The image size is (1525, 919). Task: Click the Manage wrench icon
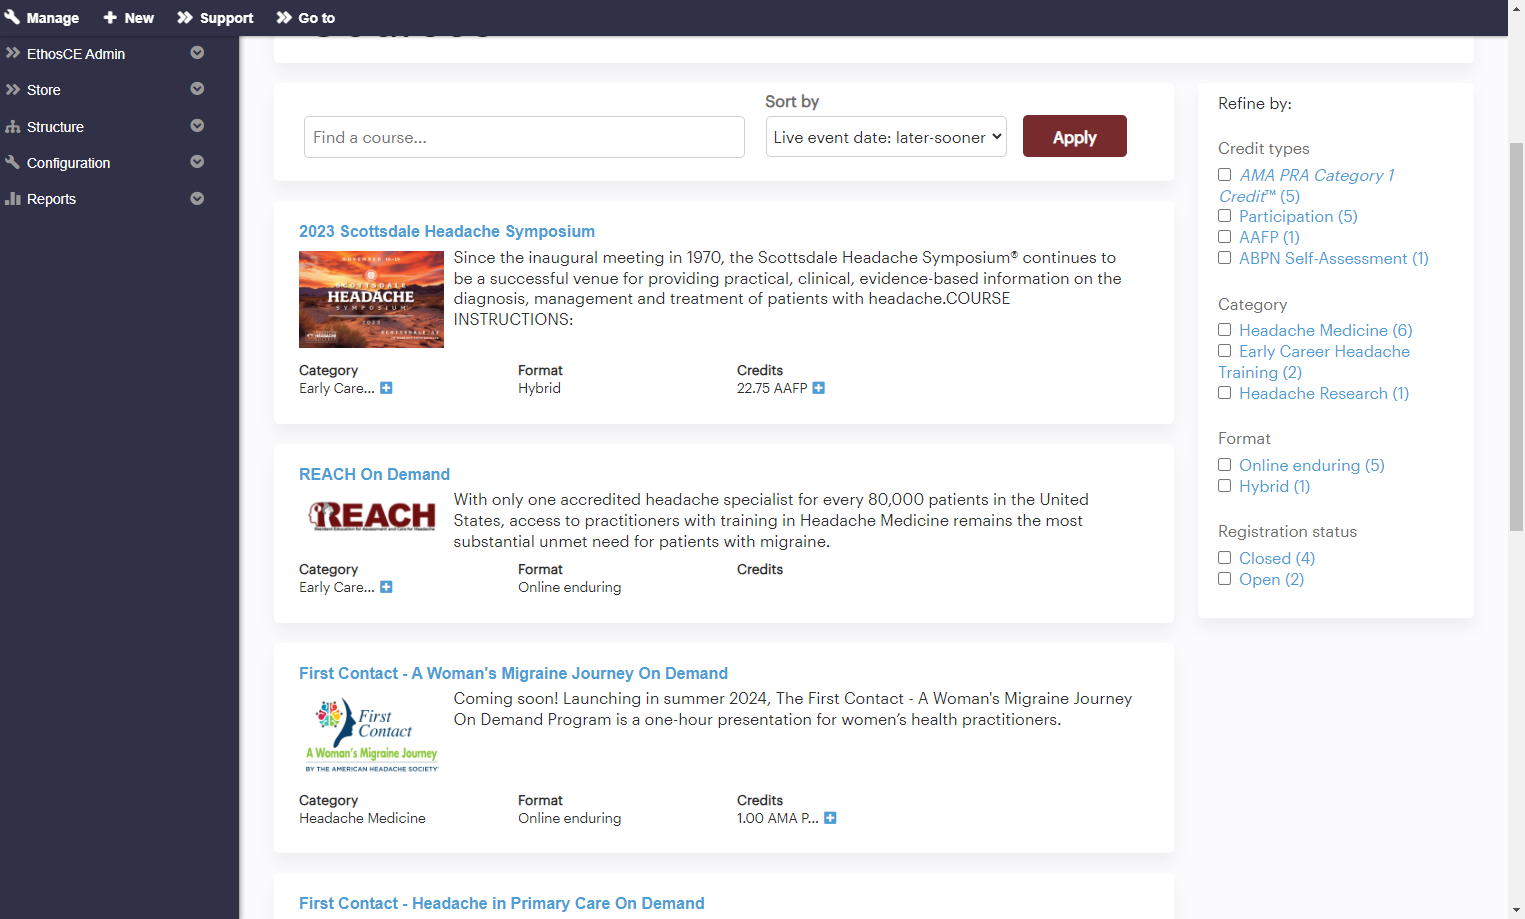pyautogui.click(x=12, y=17)
